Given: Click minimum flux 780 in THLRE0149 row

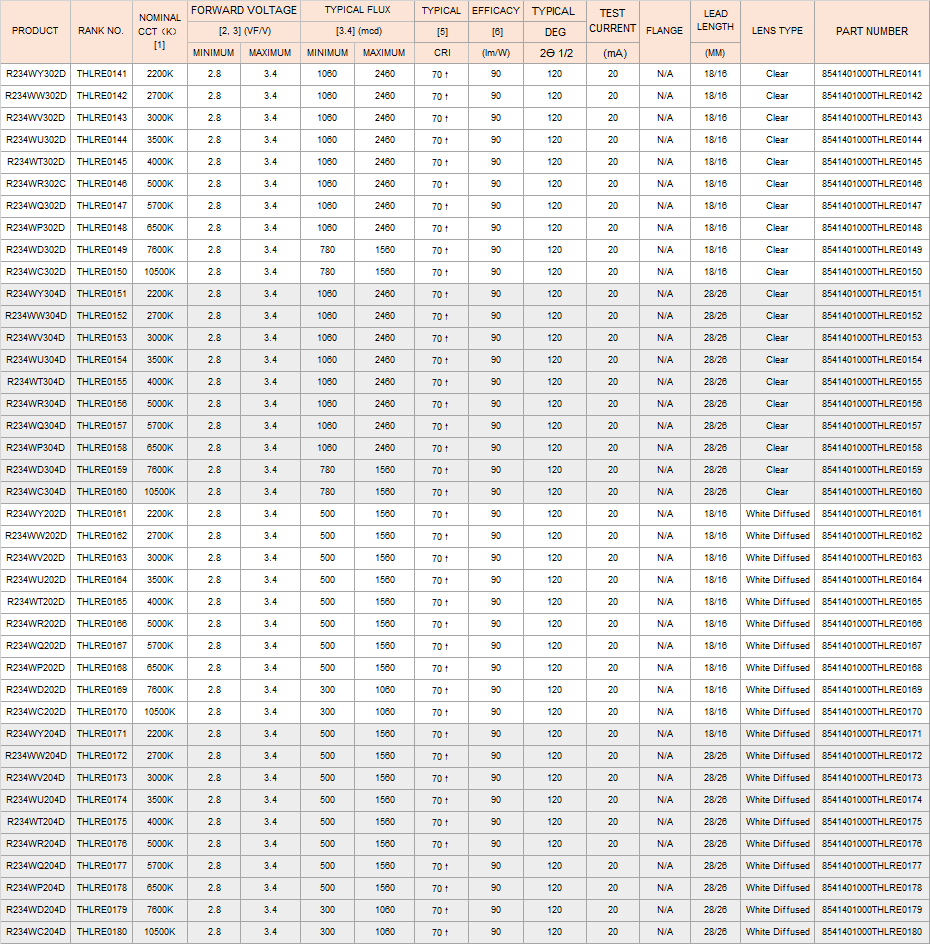Looking at the screenshot, I should point(327,250).
